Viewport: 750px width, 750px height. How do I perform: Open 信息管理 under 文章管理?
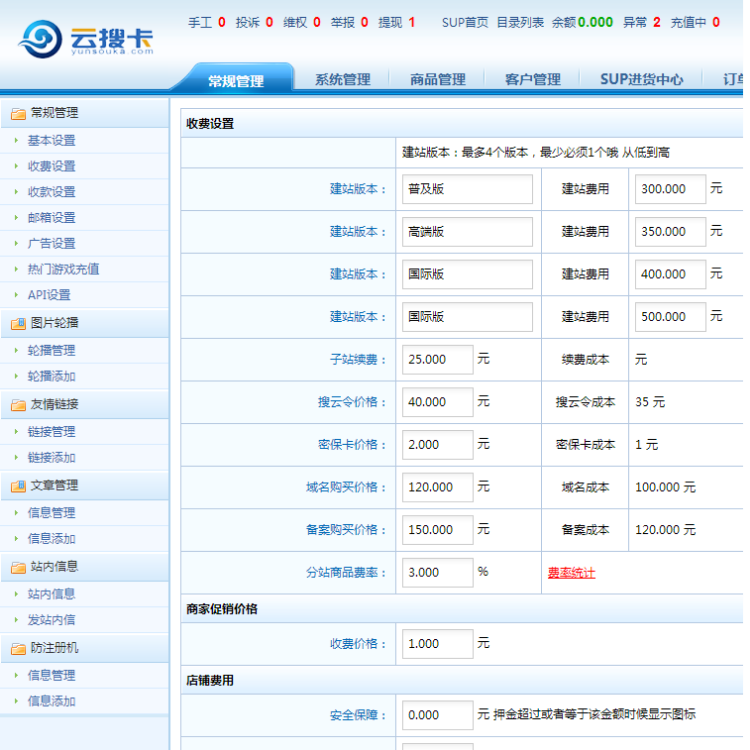(52, 513)
